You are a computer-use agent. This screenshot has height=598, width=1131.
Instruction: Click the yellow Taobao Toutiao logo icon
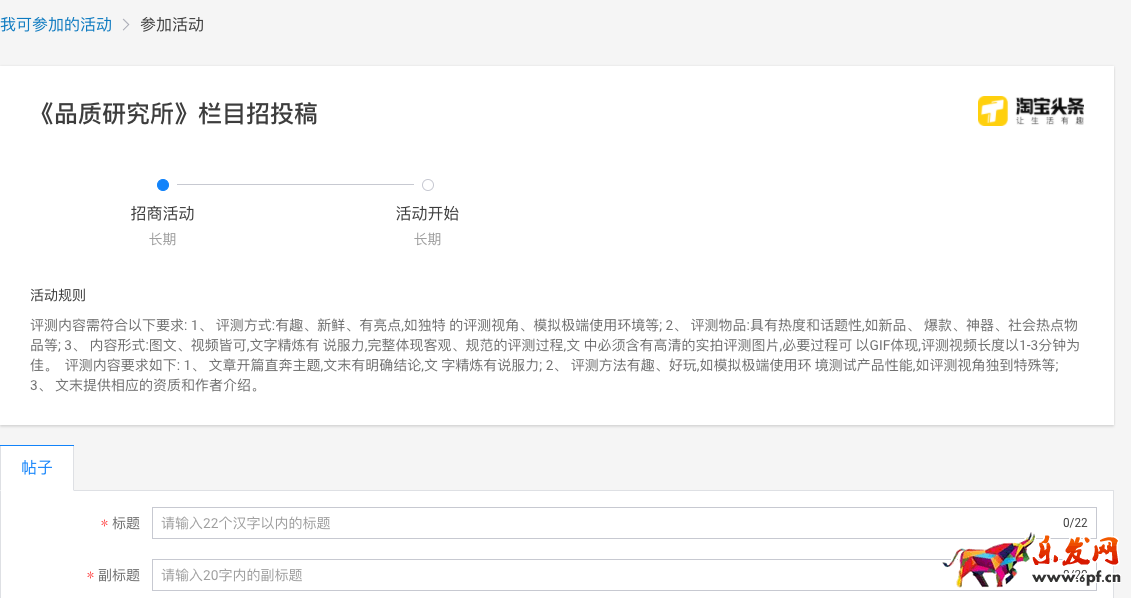pos(992,110)
